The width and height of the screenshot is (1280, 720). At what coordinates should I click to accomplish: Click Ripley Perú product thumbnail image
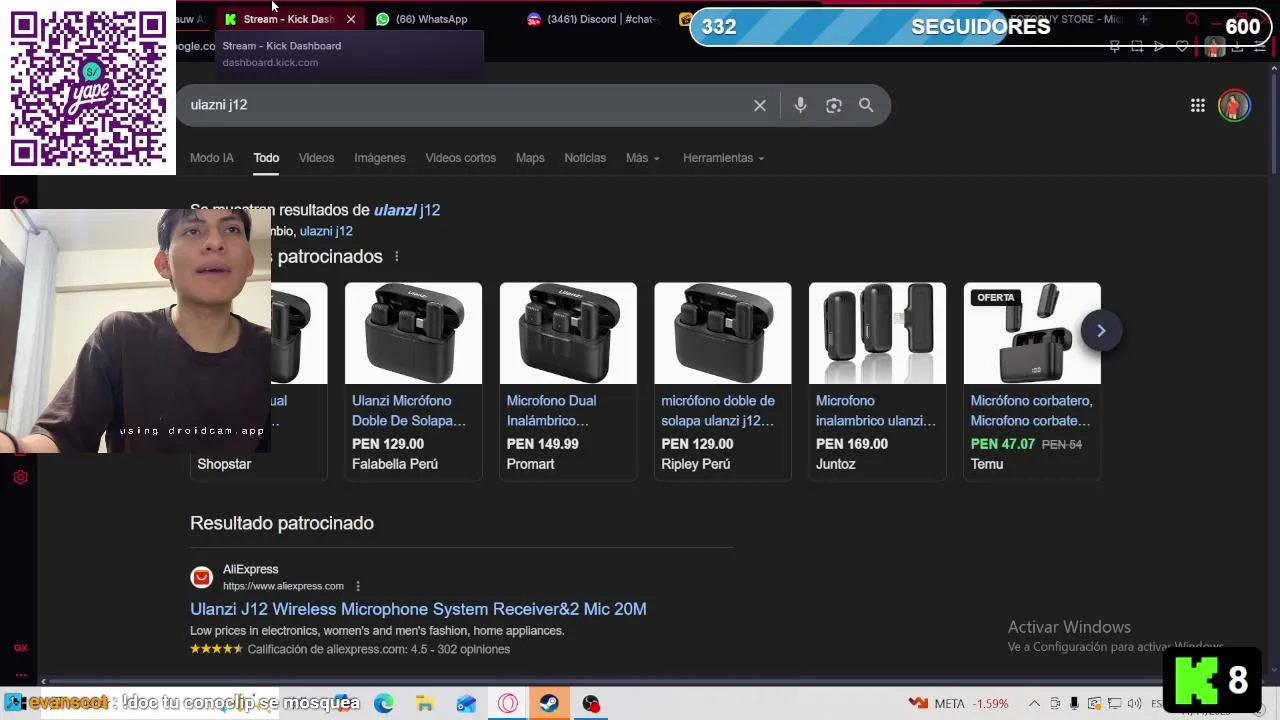pyautogui.click(x=723, y=333)
